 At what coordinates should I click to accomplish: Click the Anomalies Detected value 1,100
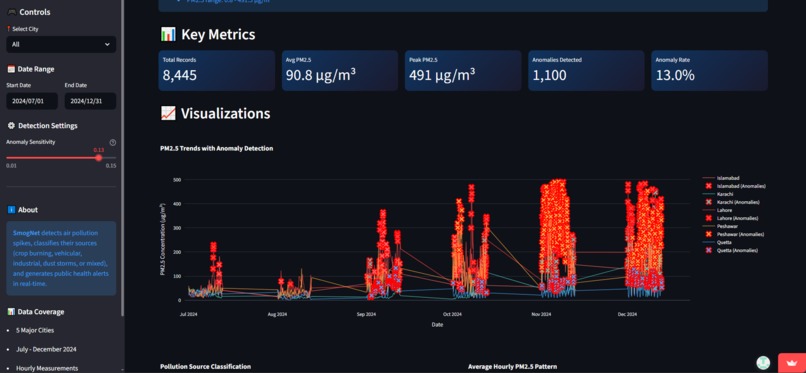(549, 76)
